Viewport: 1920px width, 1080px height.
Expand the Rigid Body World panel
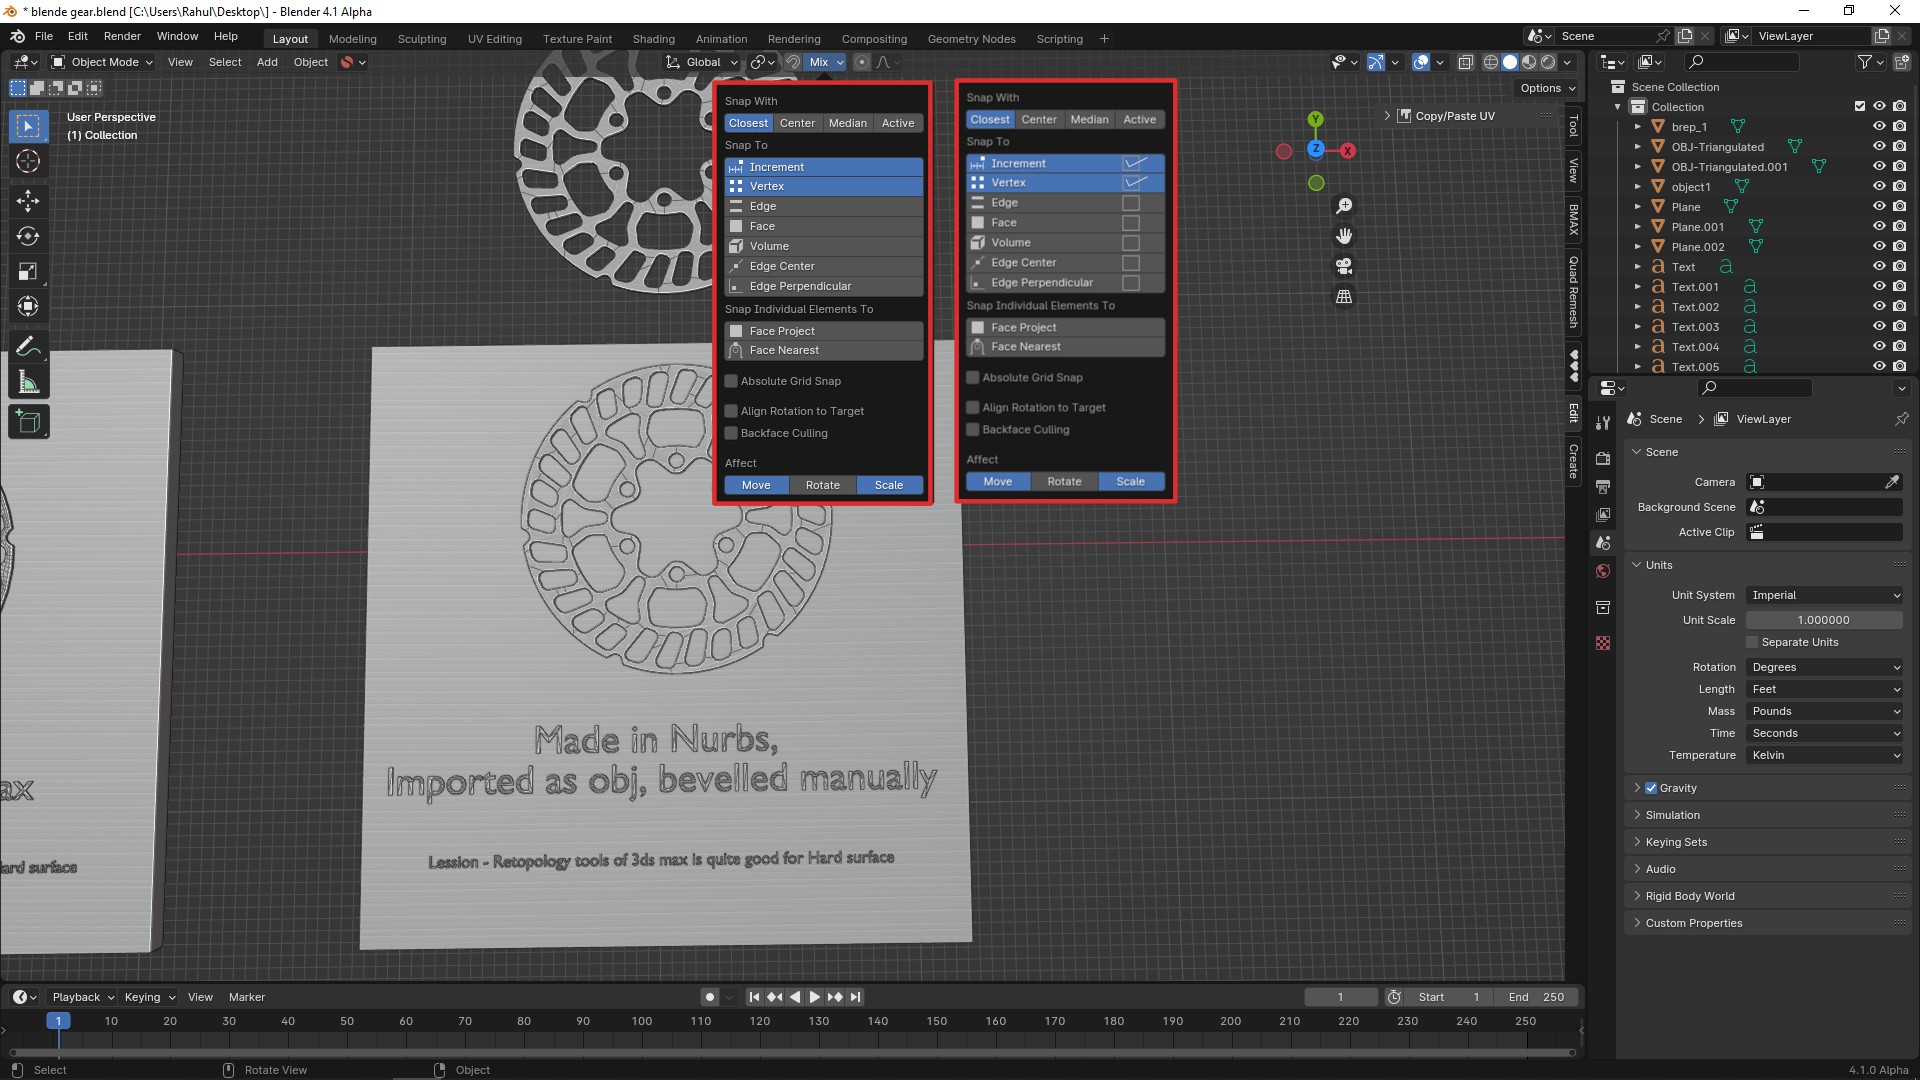click(1690, 896)
